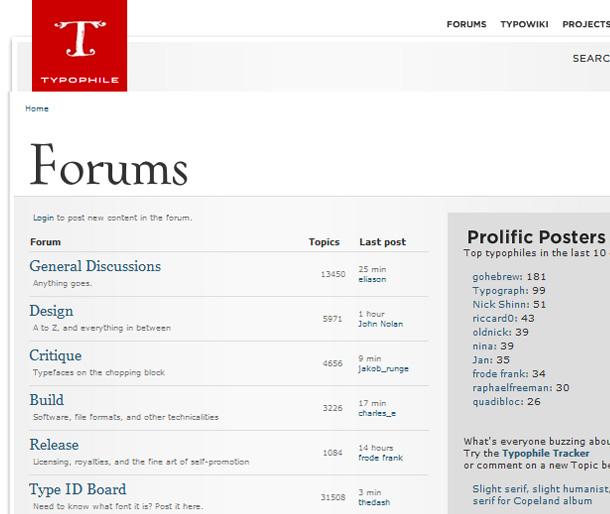Screen dimensions: 610x514
Task: Open the Build forum
Action: point(47,400)
